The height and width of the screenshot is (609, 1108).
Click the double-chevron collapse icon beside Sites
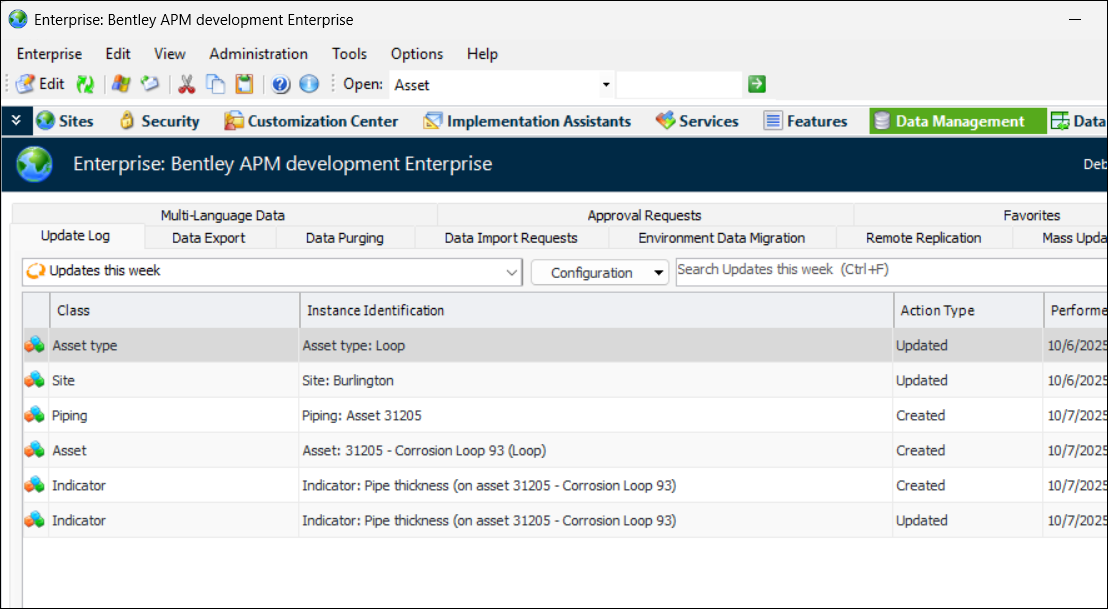(x=15, y=121)
